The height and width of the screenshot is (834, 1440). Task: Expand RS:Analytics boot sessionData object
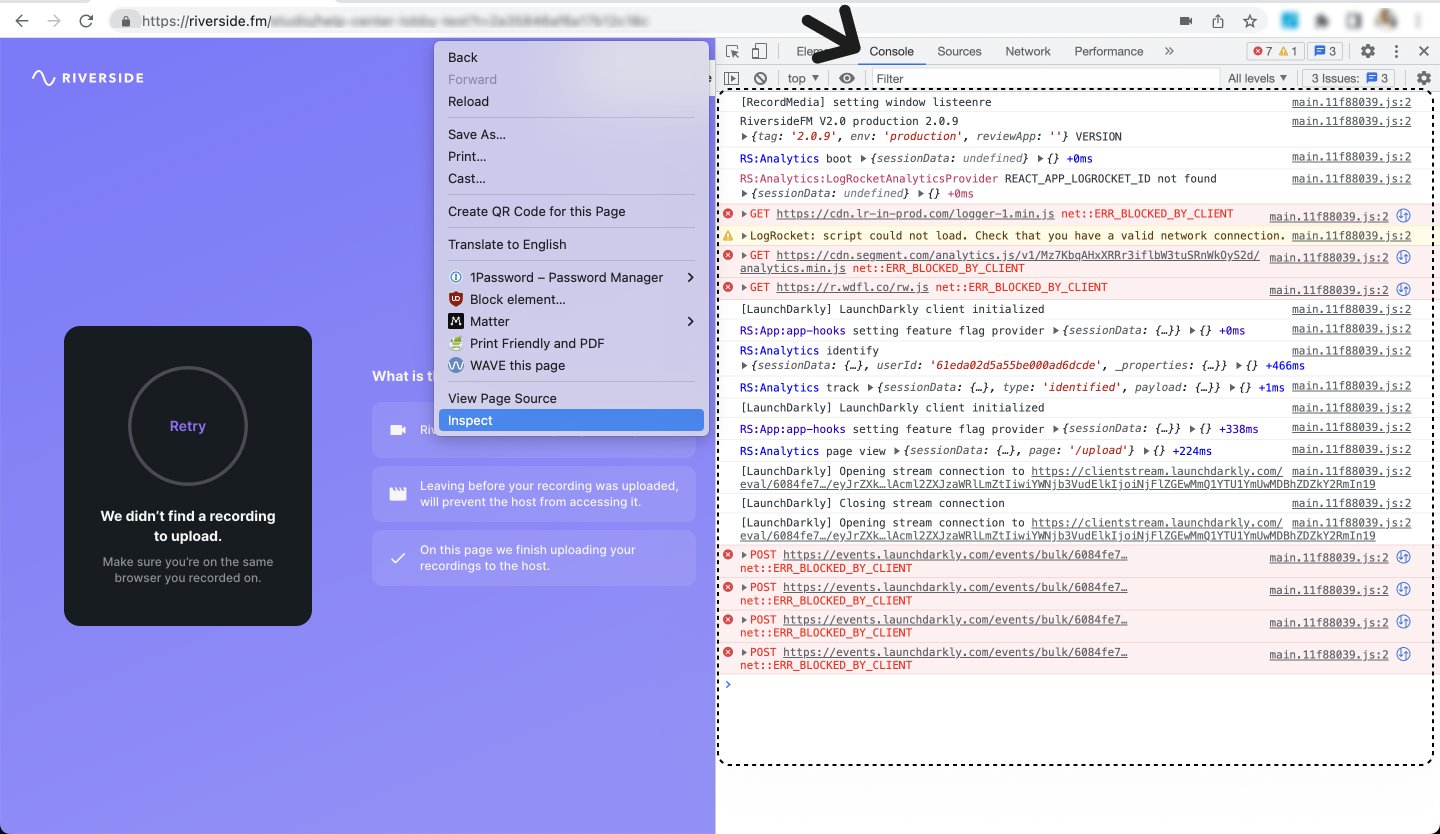862,158
